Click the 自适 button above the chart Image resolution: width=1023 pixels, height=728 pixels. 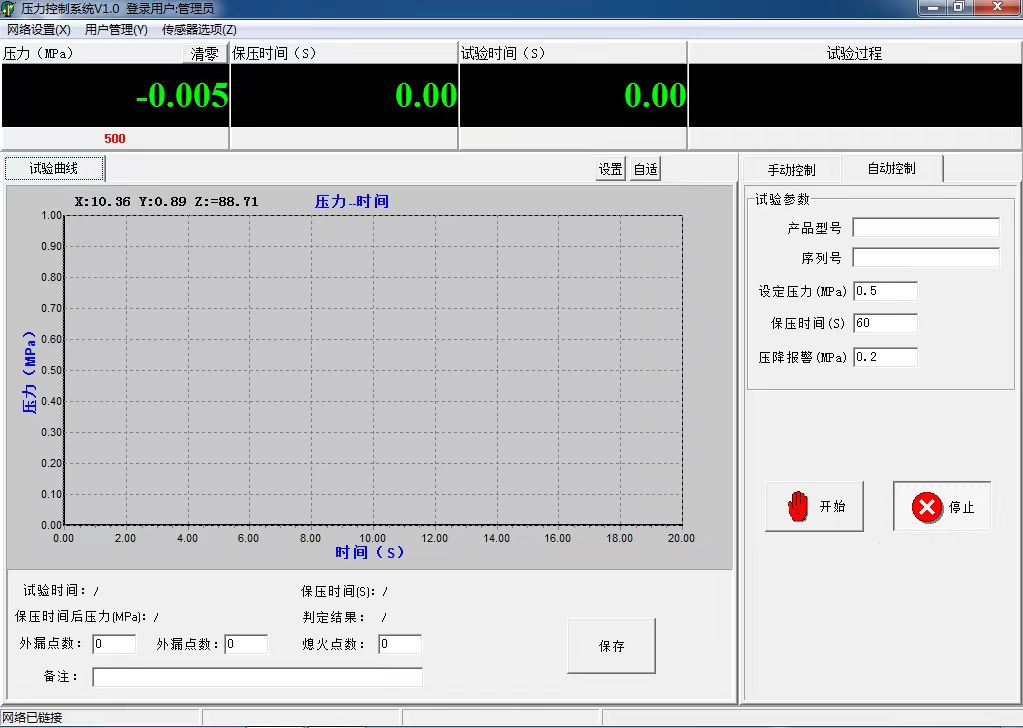pyautogui.click(x=644, y=168)
